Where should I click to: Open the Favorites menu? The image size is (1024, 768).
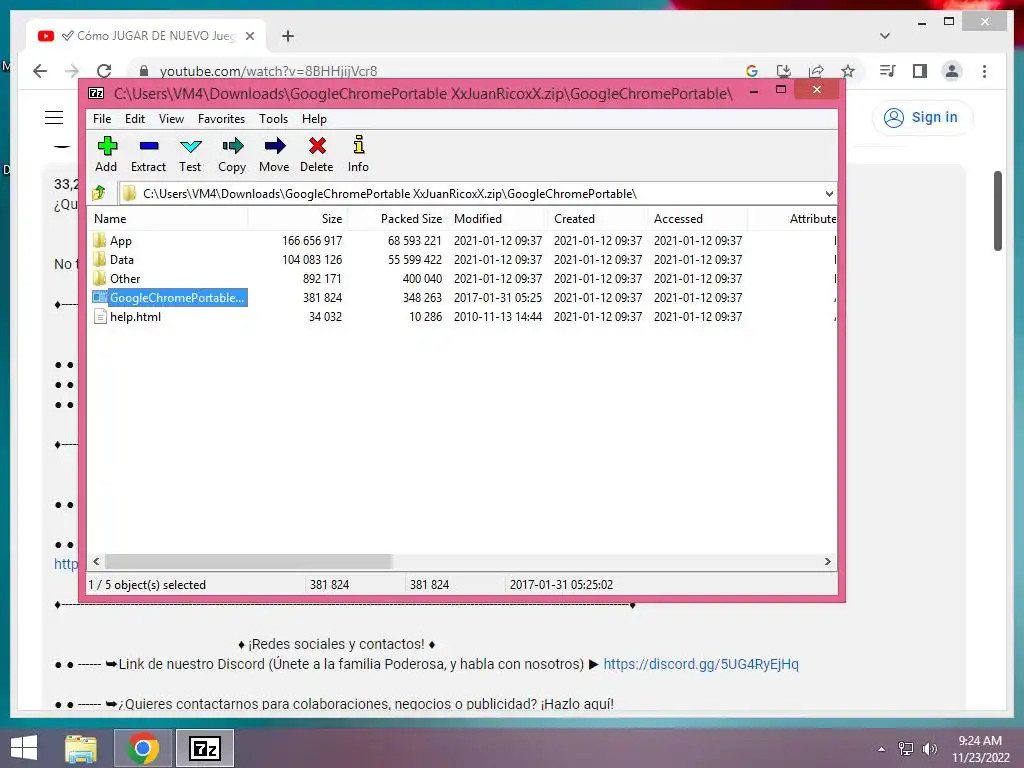[x=221, y=119]
